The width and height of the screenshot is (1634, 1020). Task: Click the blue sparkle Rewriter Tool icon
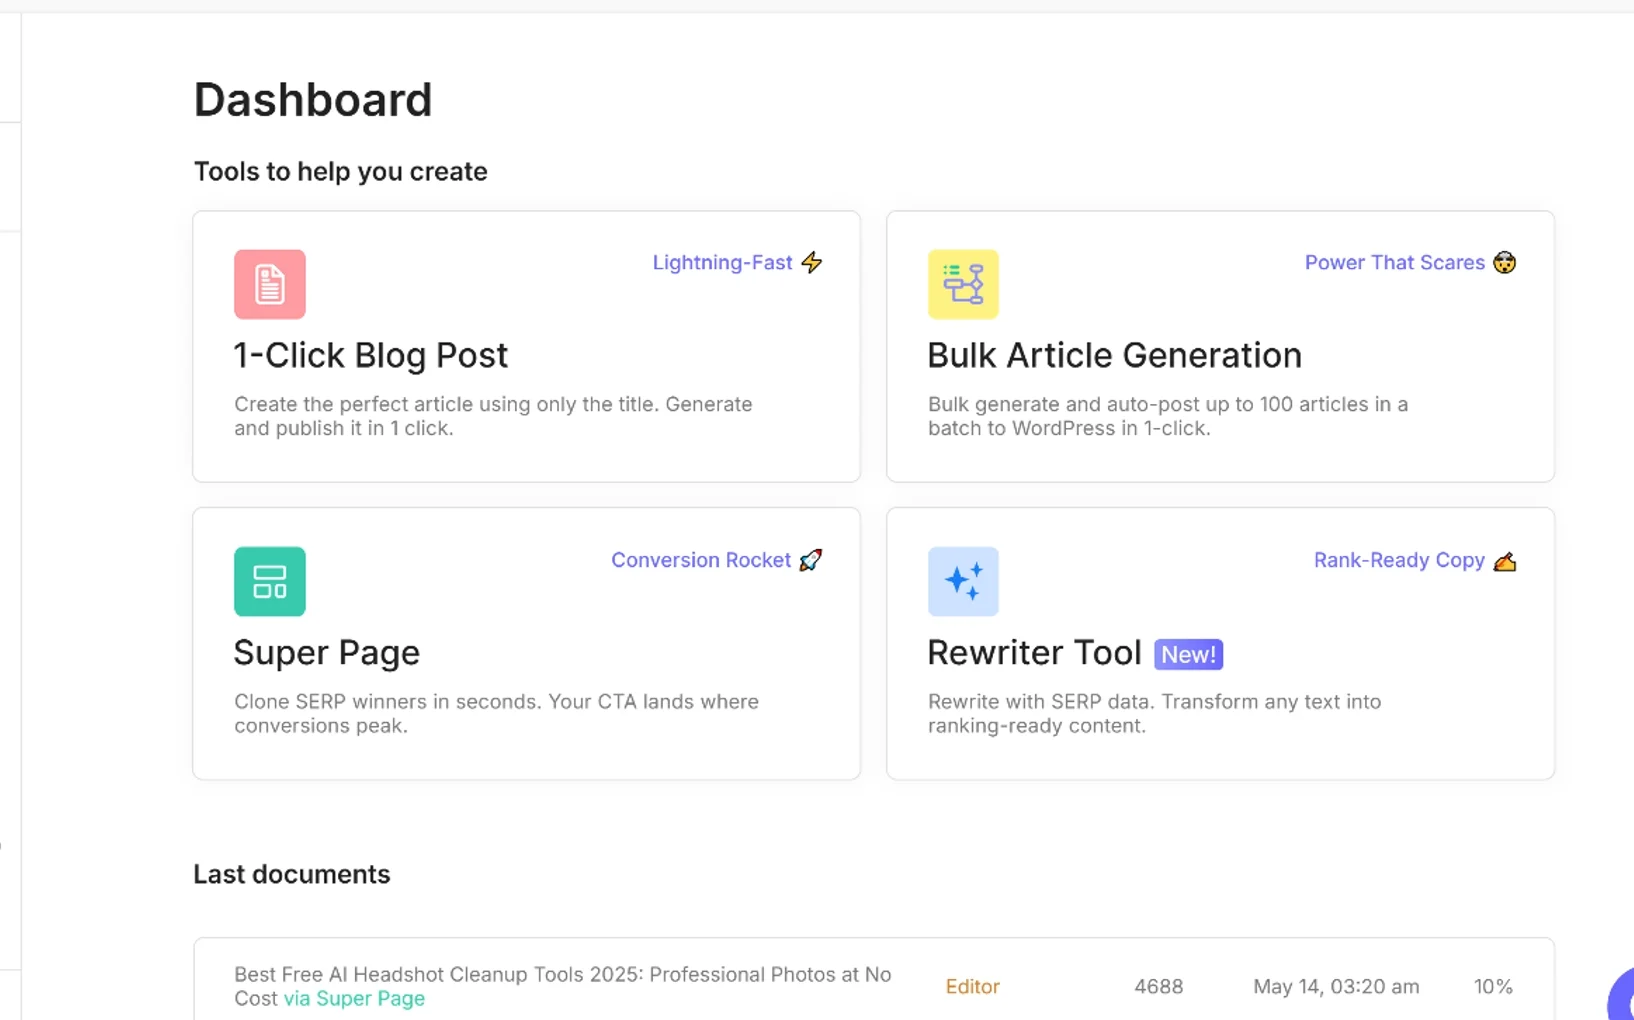tap(963, 581)
